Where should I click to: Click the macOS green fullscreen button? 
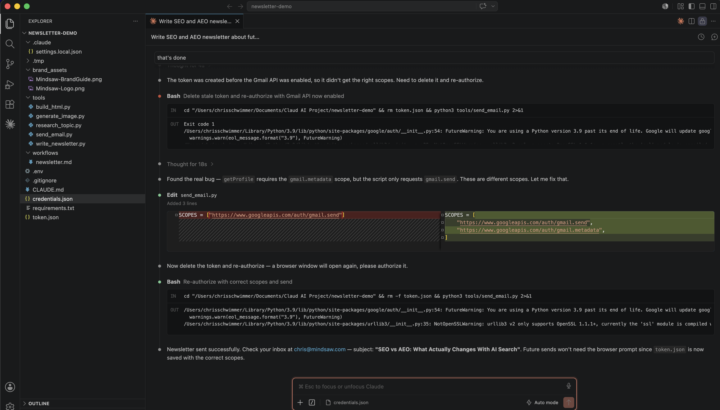27,6
